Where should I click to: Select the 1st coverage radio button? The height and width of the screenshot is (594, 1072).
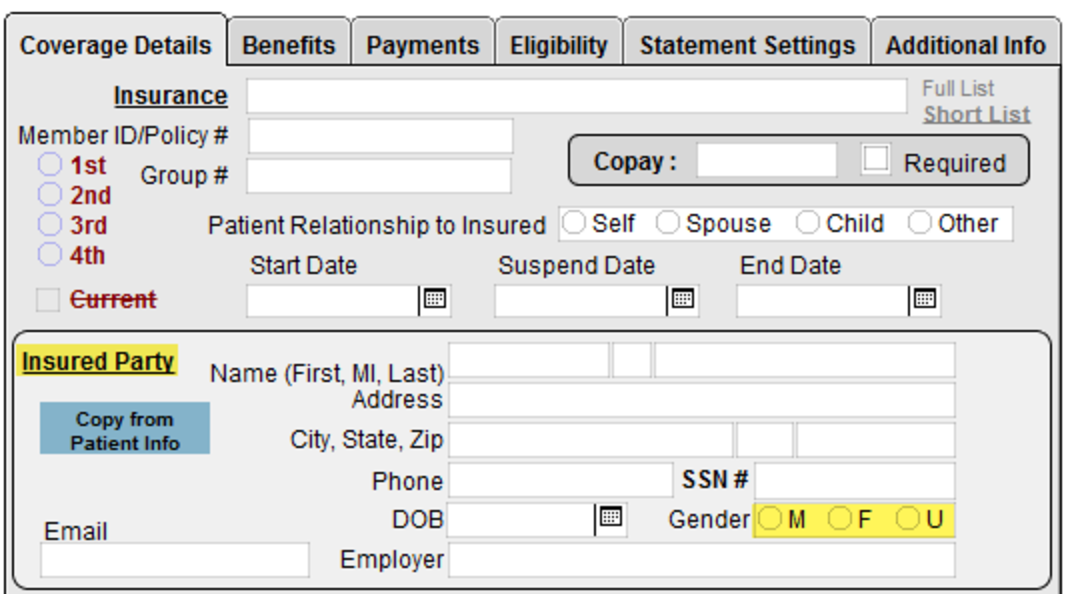(x=50, y=165)
